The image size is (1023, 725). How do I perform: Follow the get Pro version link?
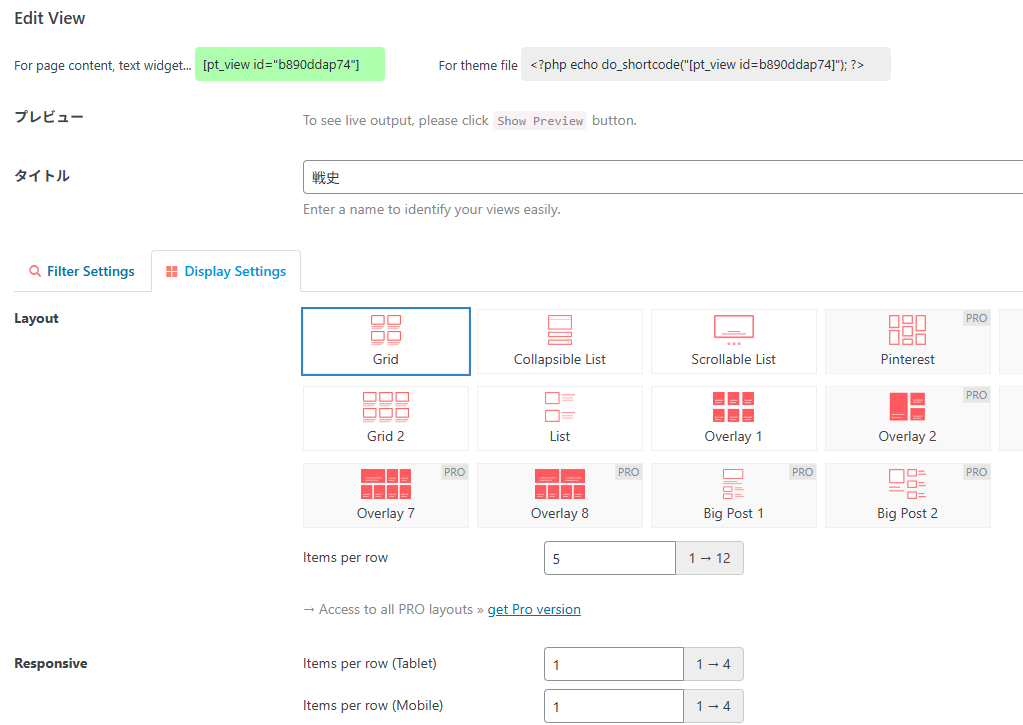[x=534, y=609]
